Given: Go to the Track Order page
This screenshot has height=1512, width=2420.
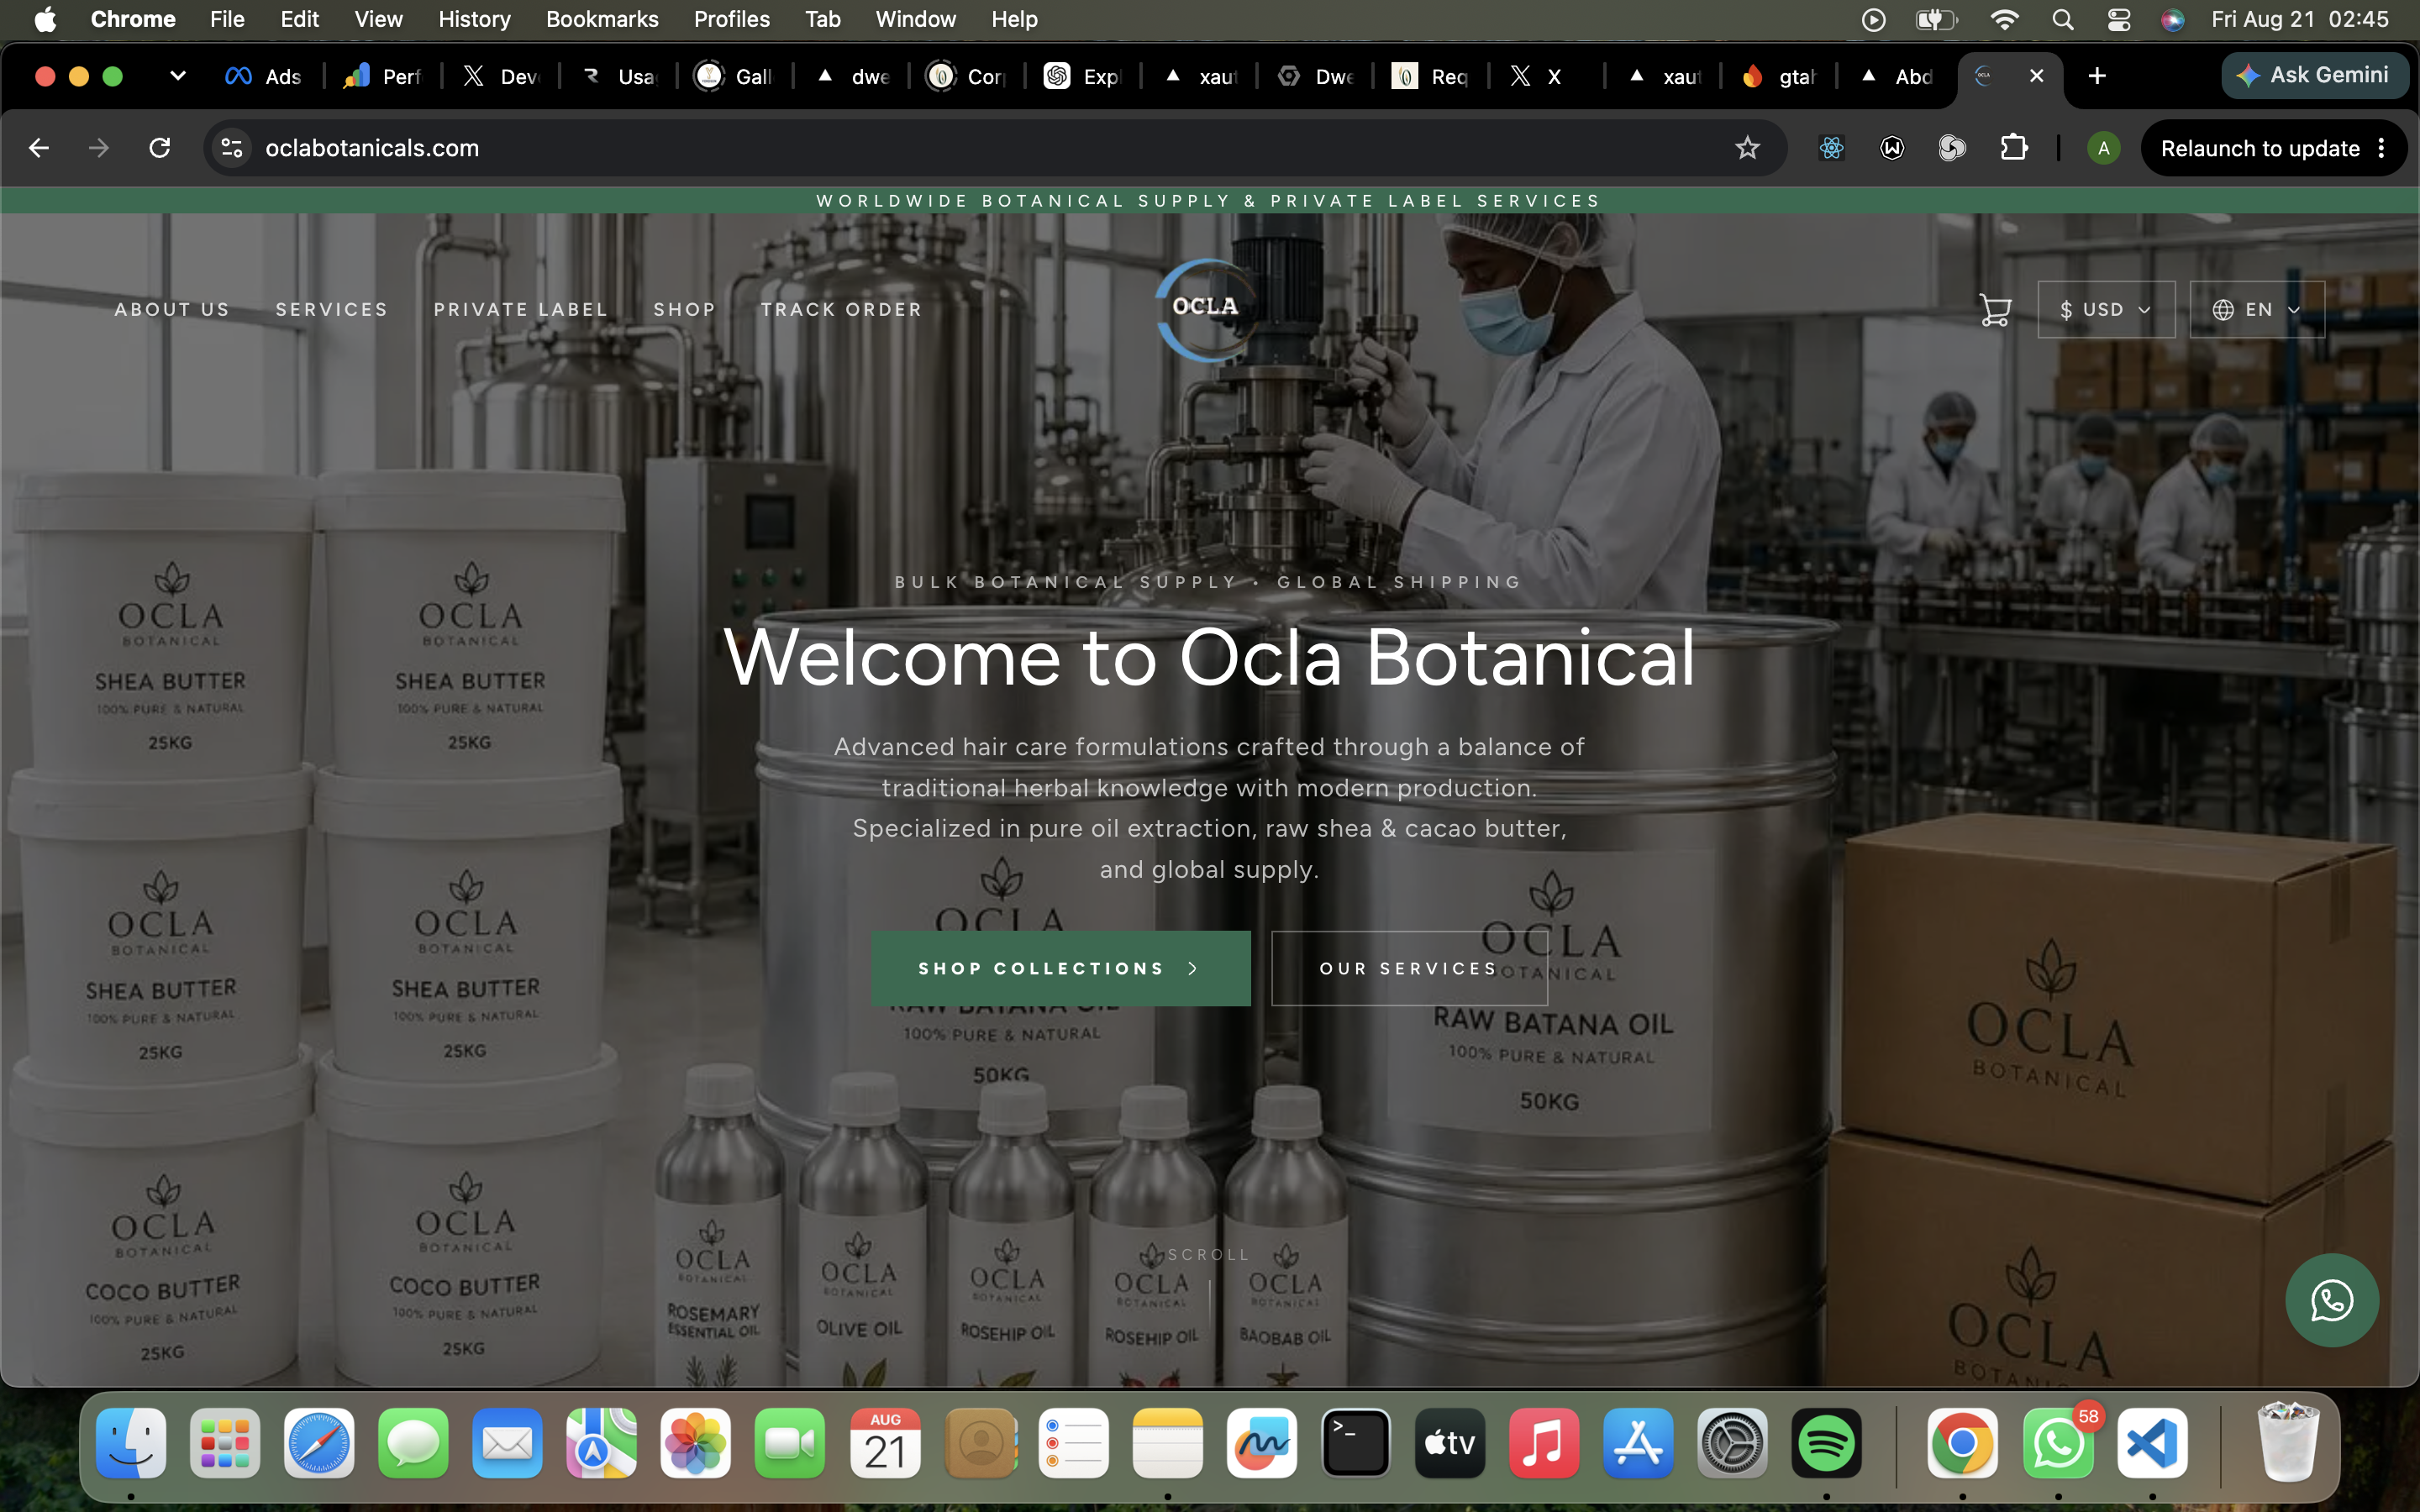Looking at the screenshot, I should [842, 310].
